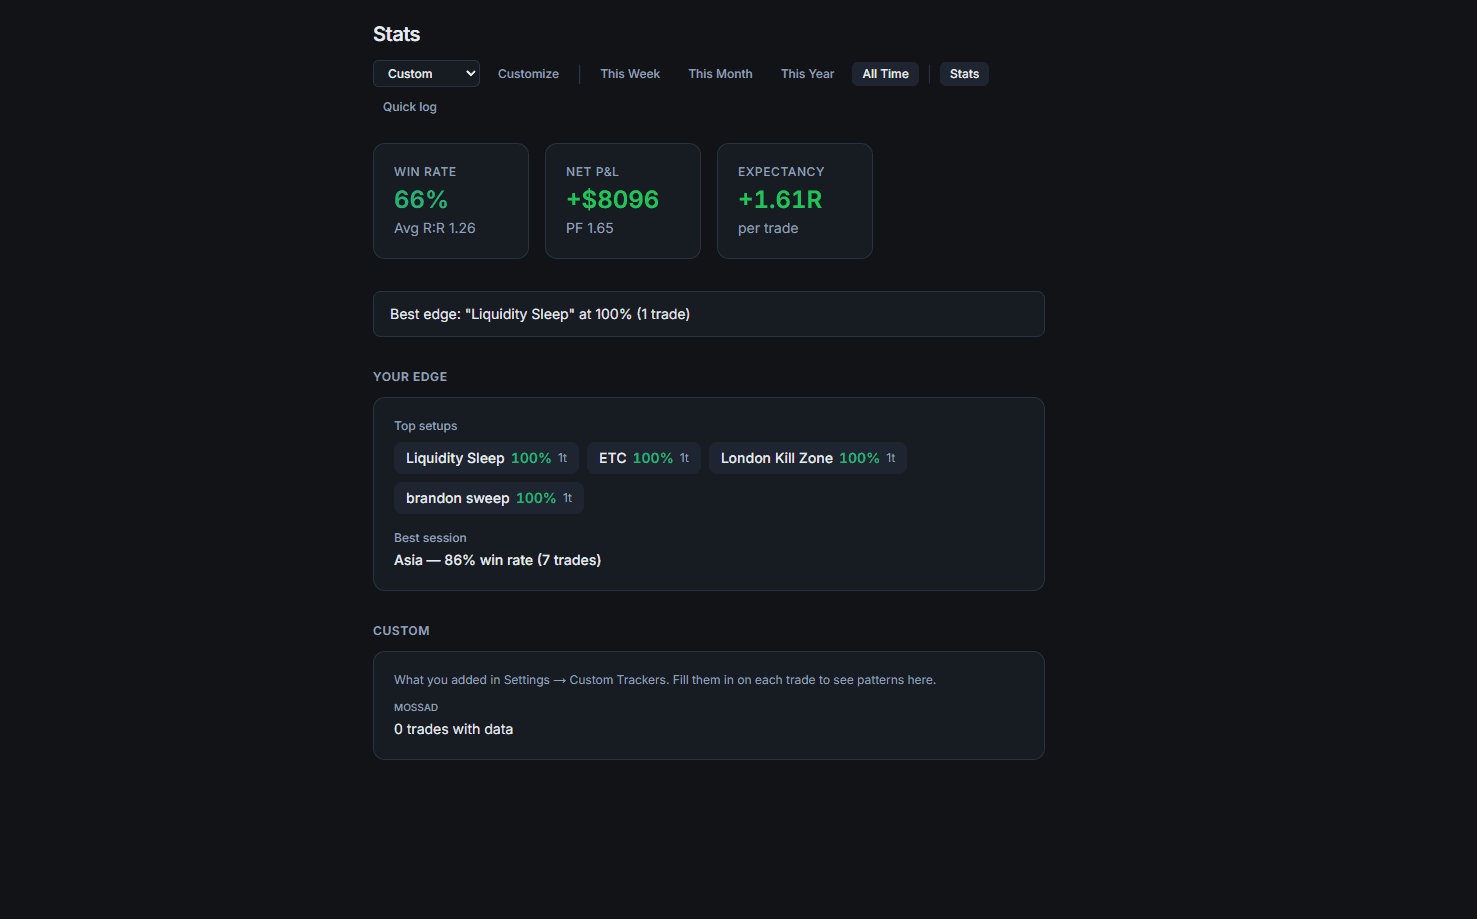Click the ETC setup chip
Image resolution: width=1477 pixels, height=919 pixels.
click(643, 457)
